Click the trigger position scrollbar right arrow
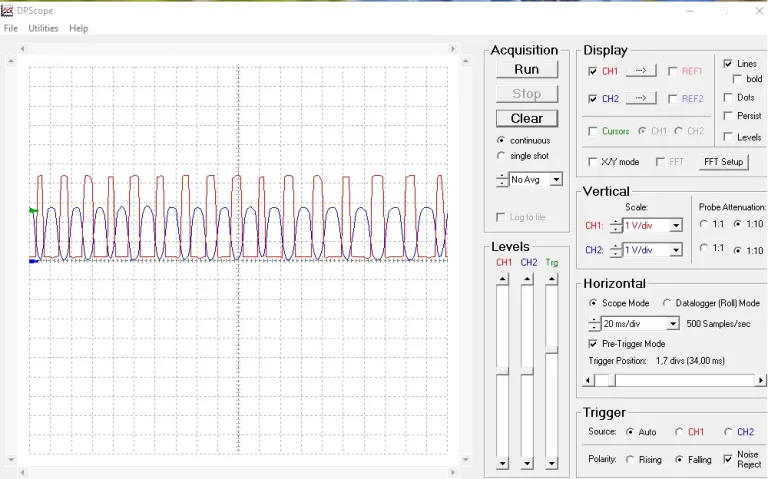The image size is (768, 479). (x=760, y=380)
